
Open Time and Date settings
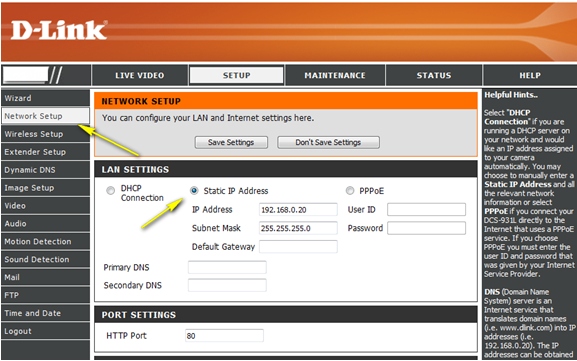[x=45, y=313]
